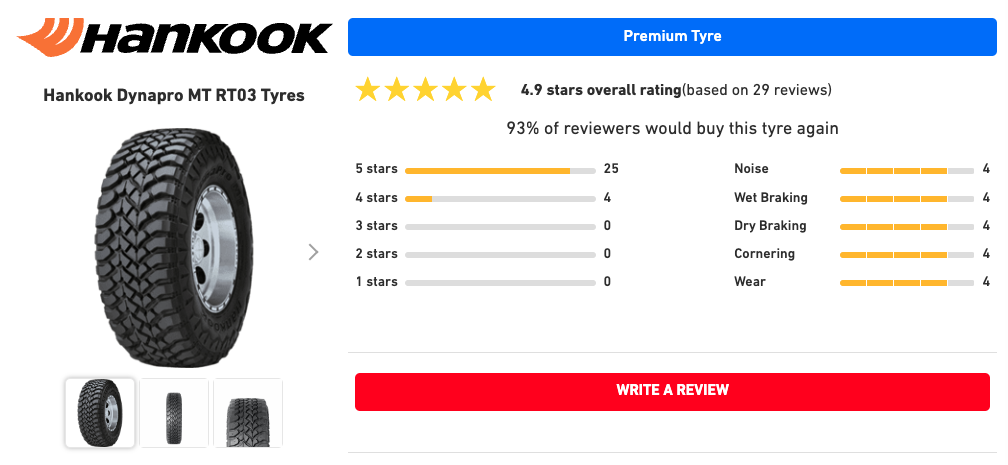
Task: Click the Hankook logo
Action: pyautogui.click(x=173, y=38)
